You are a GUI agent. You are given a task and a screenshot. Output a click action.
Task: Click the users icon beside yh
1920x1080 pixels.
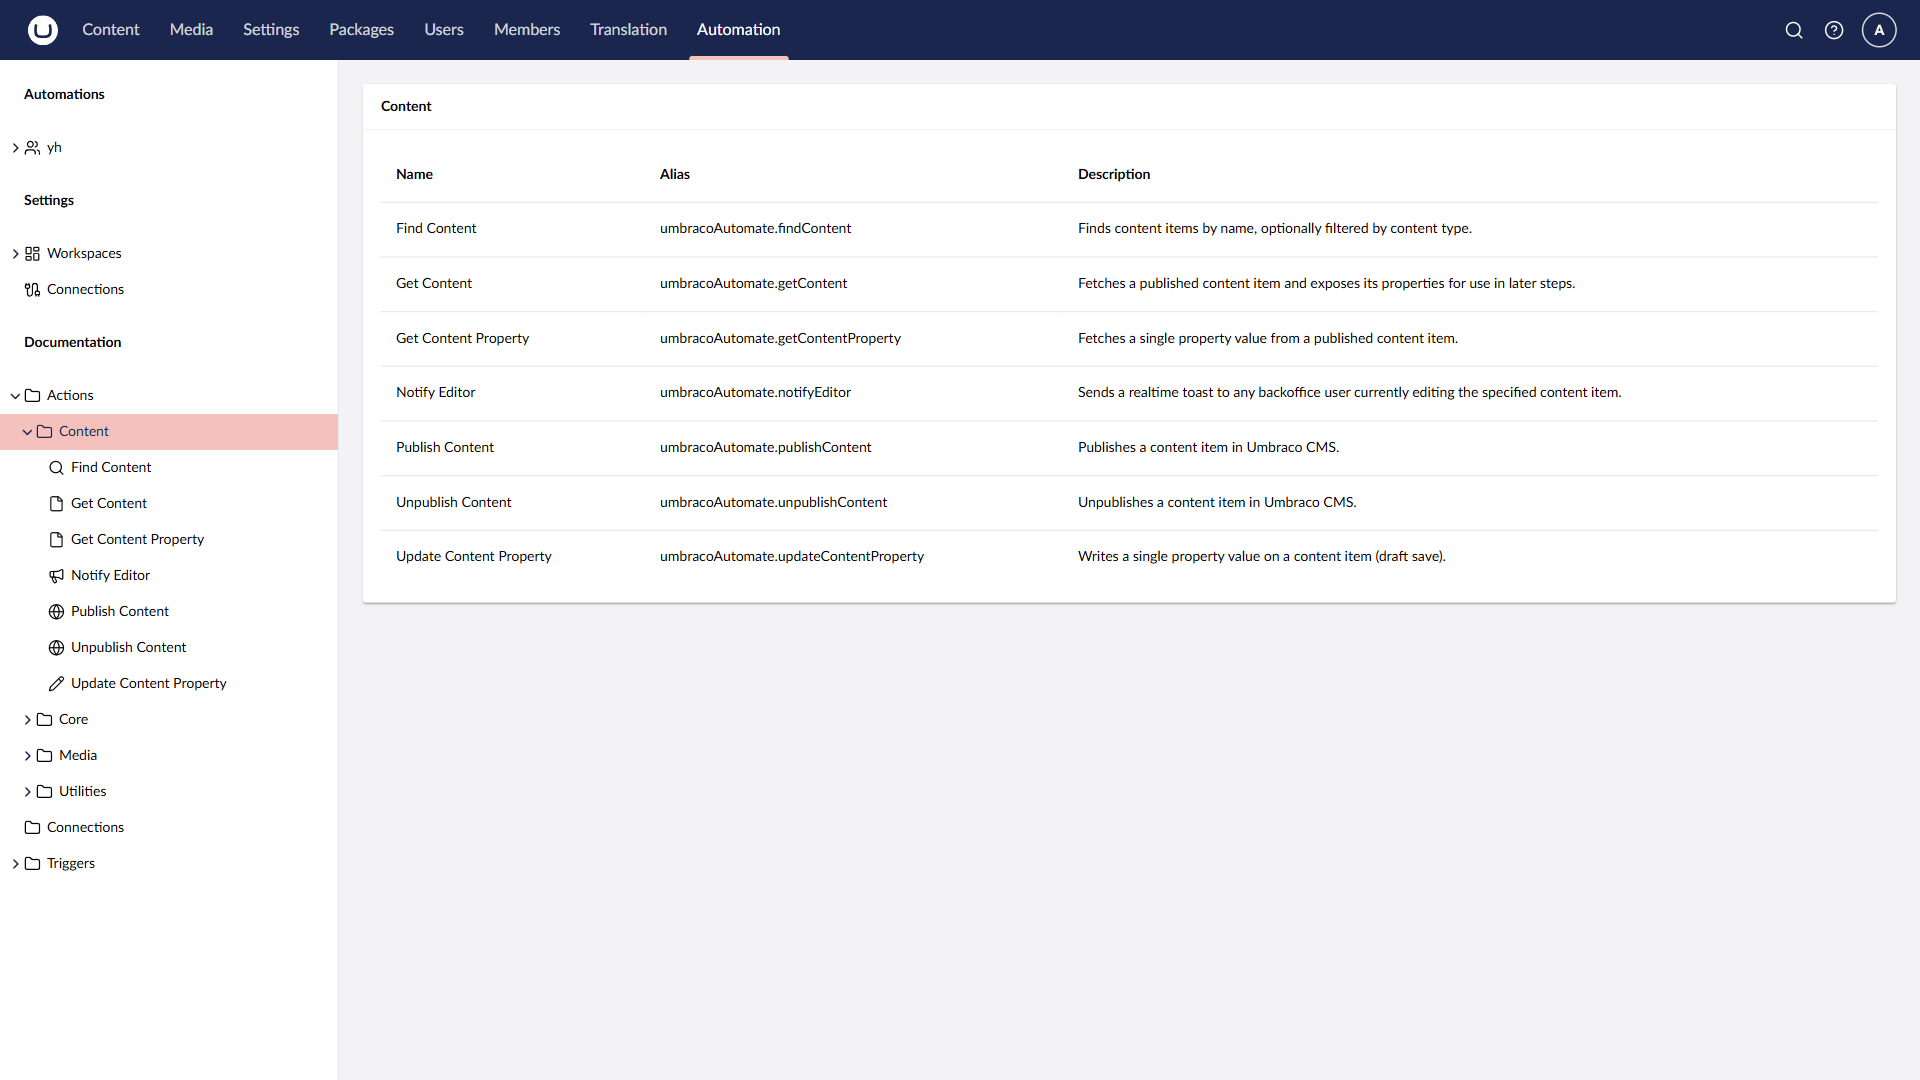click(x=33, y=148)
